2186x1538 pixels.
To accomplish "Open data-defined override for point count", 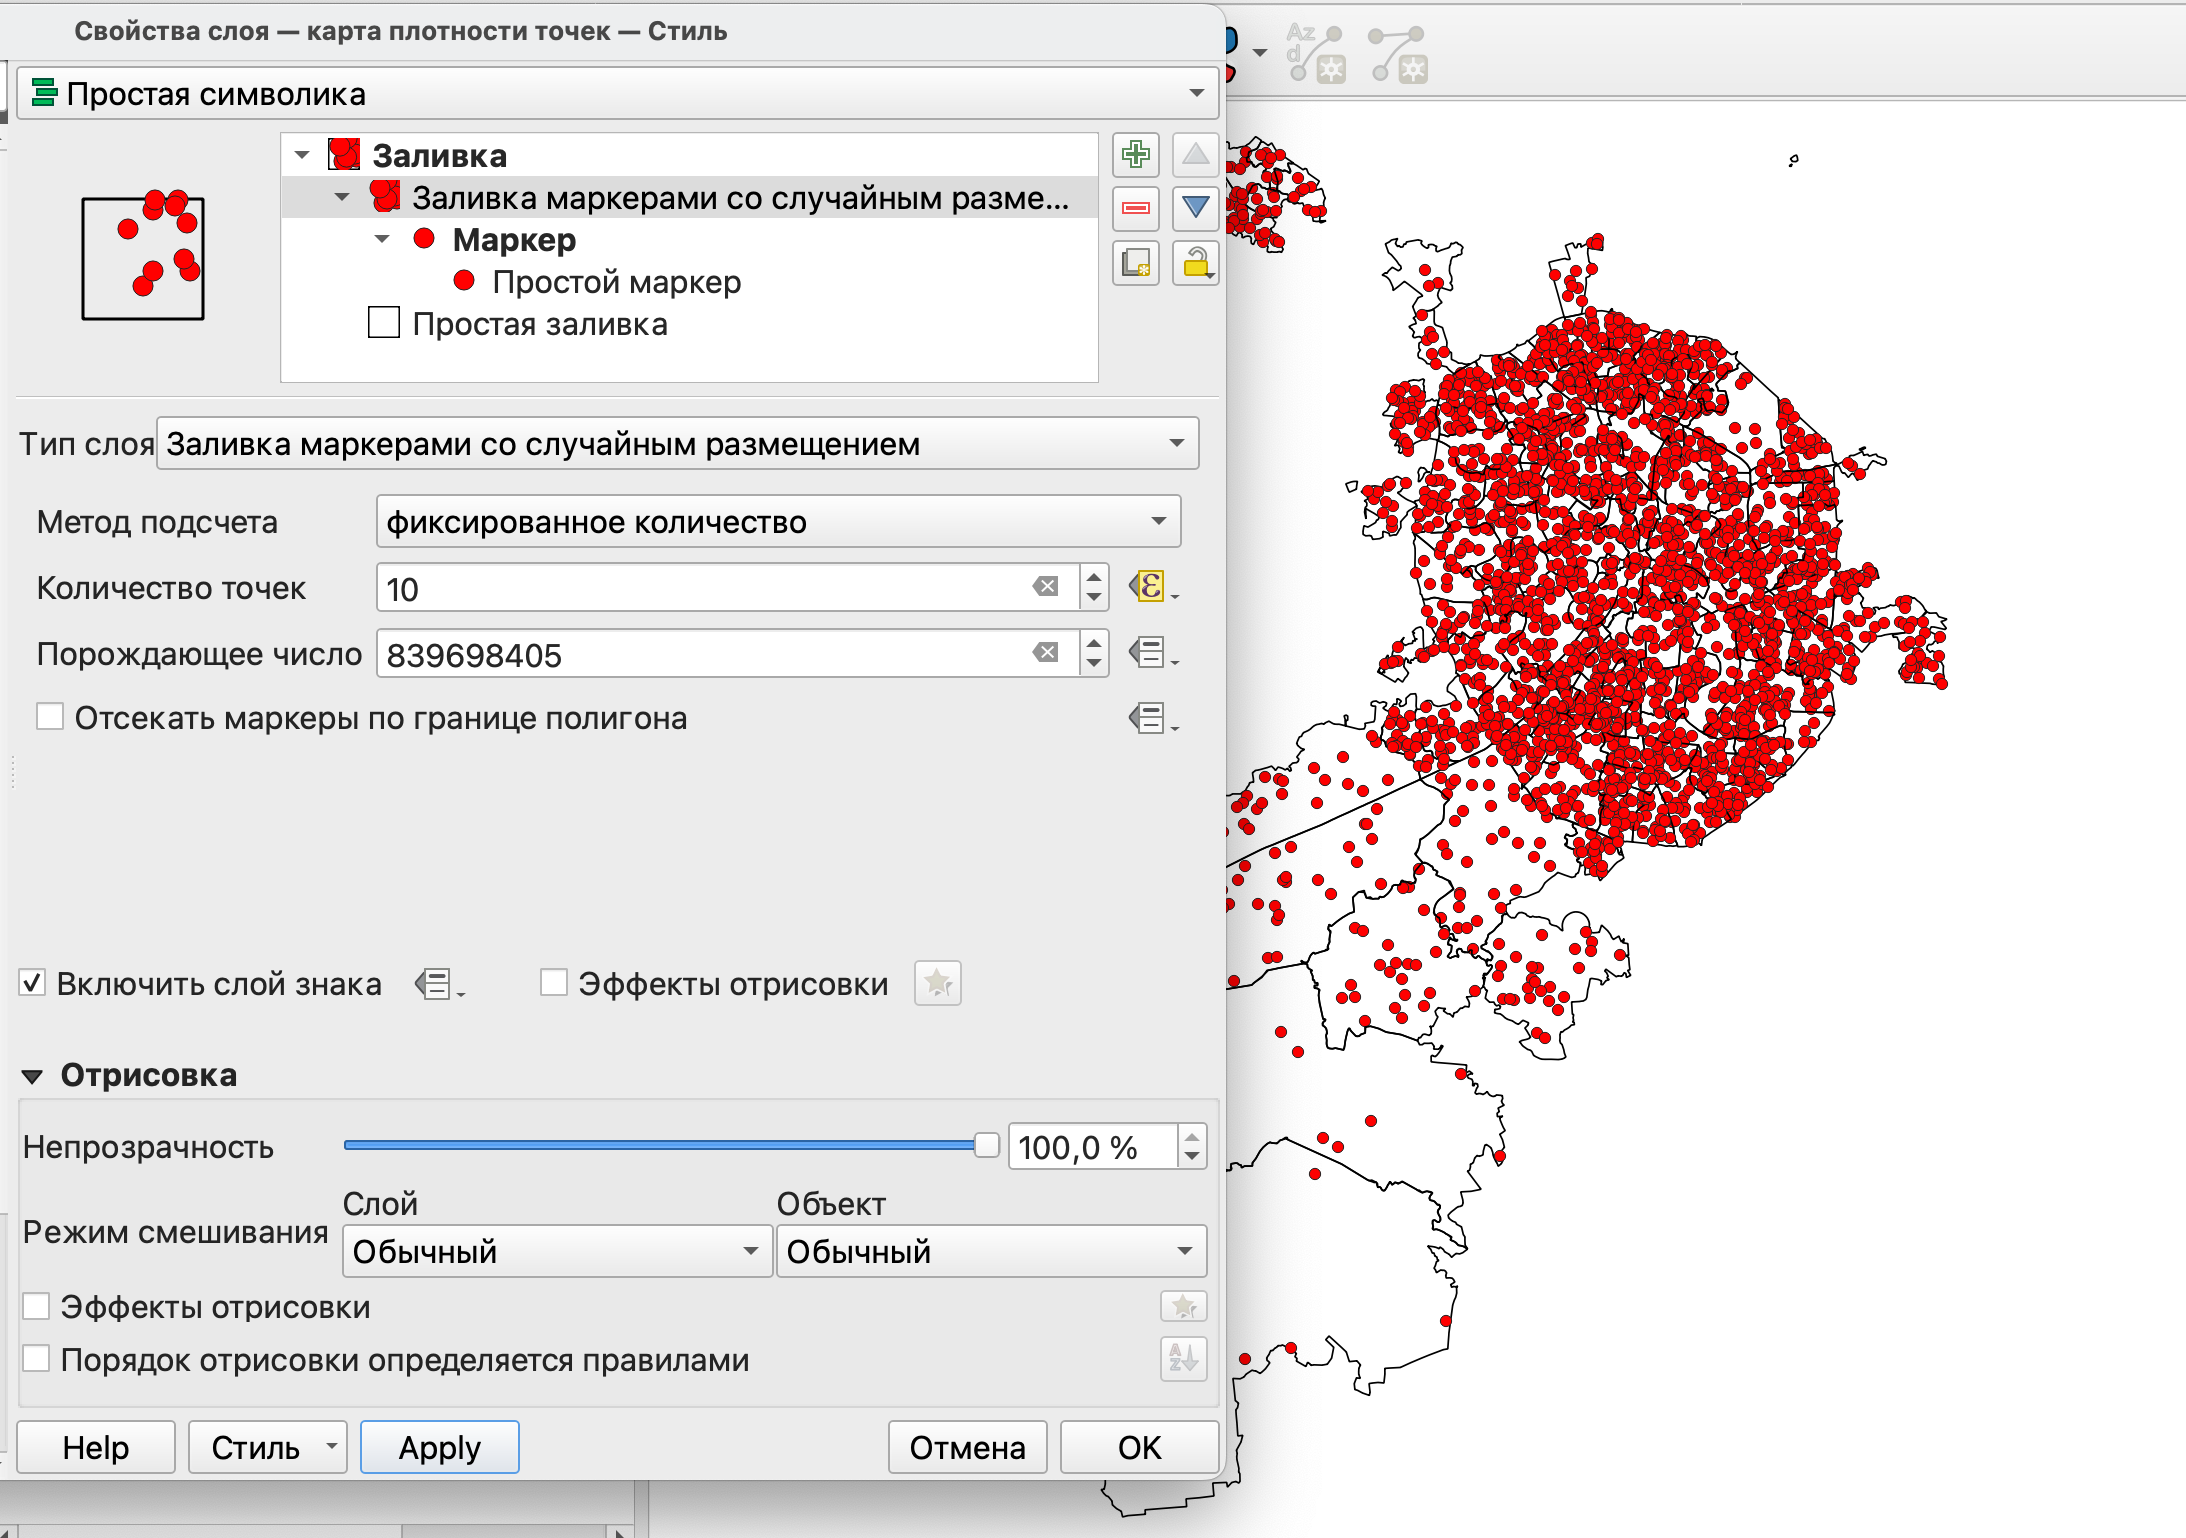I will click(1151, 587).
